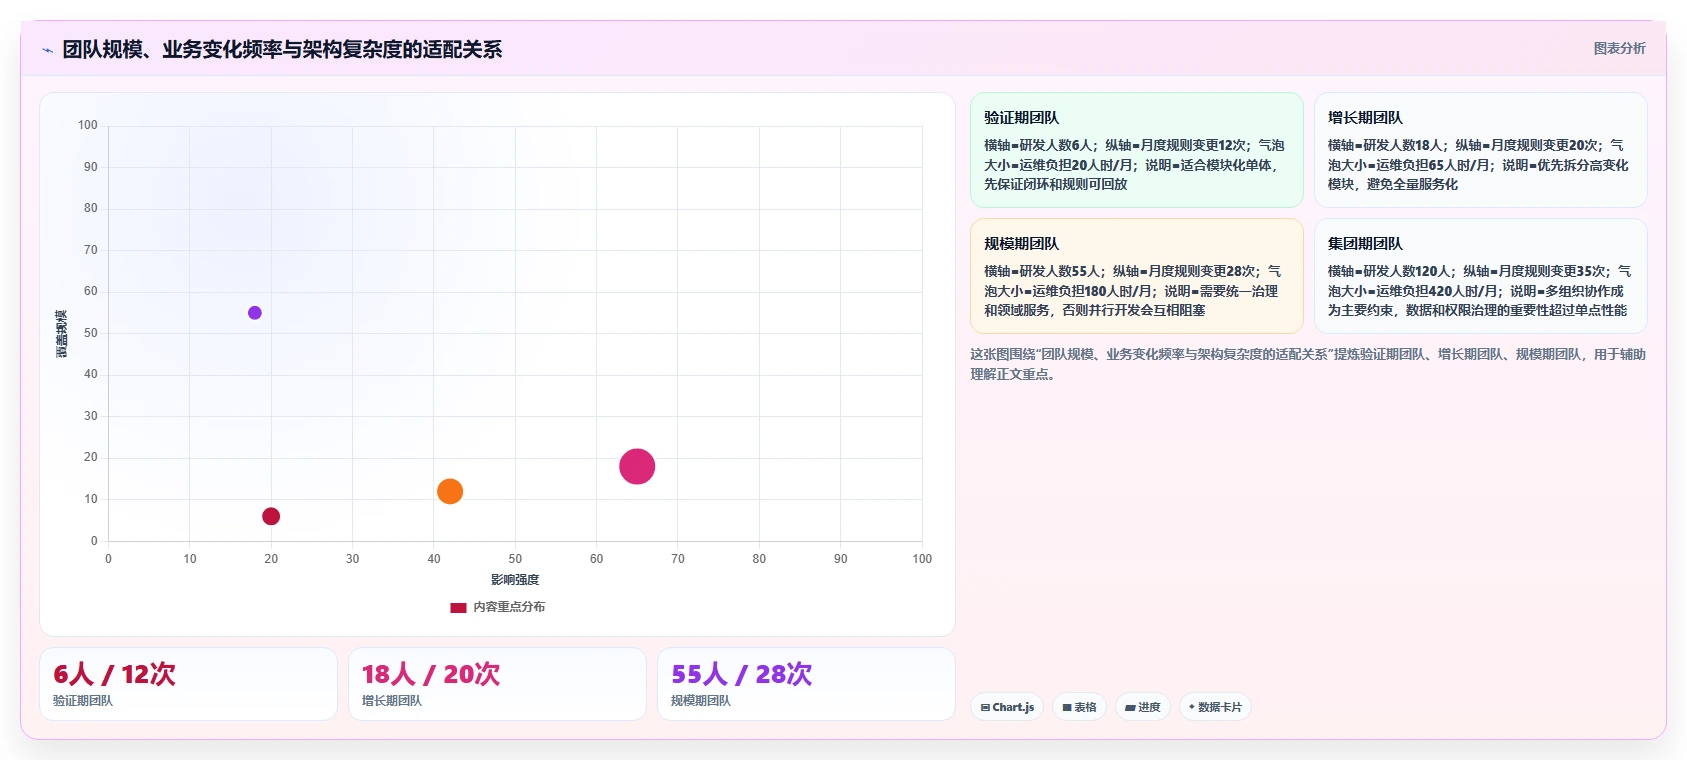Click the y-axis tick label 50

click(x=91, y=333)
